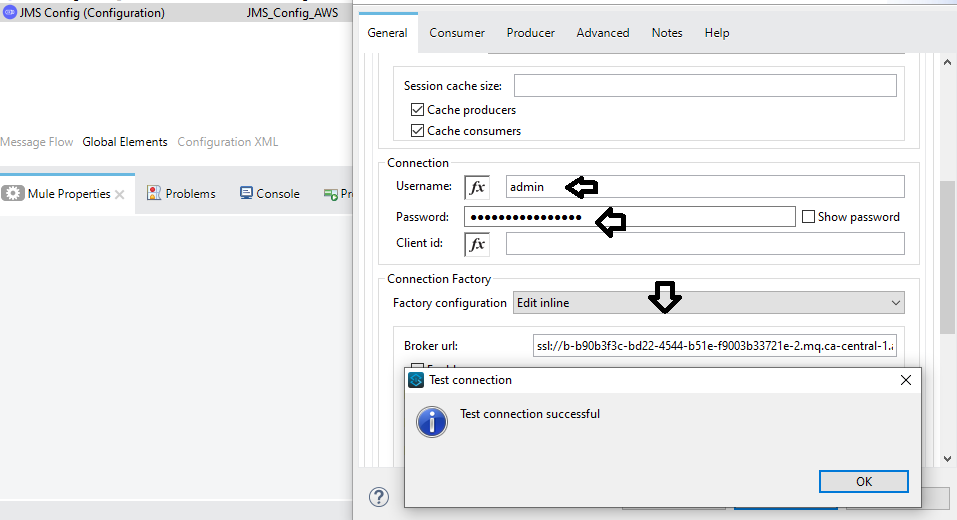Viewport: 957px width, 520px height.
Task: Click the Password input field
Action: [630, 217]
